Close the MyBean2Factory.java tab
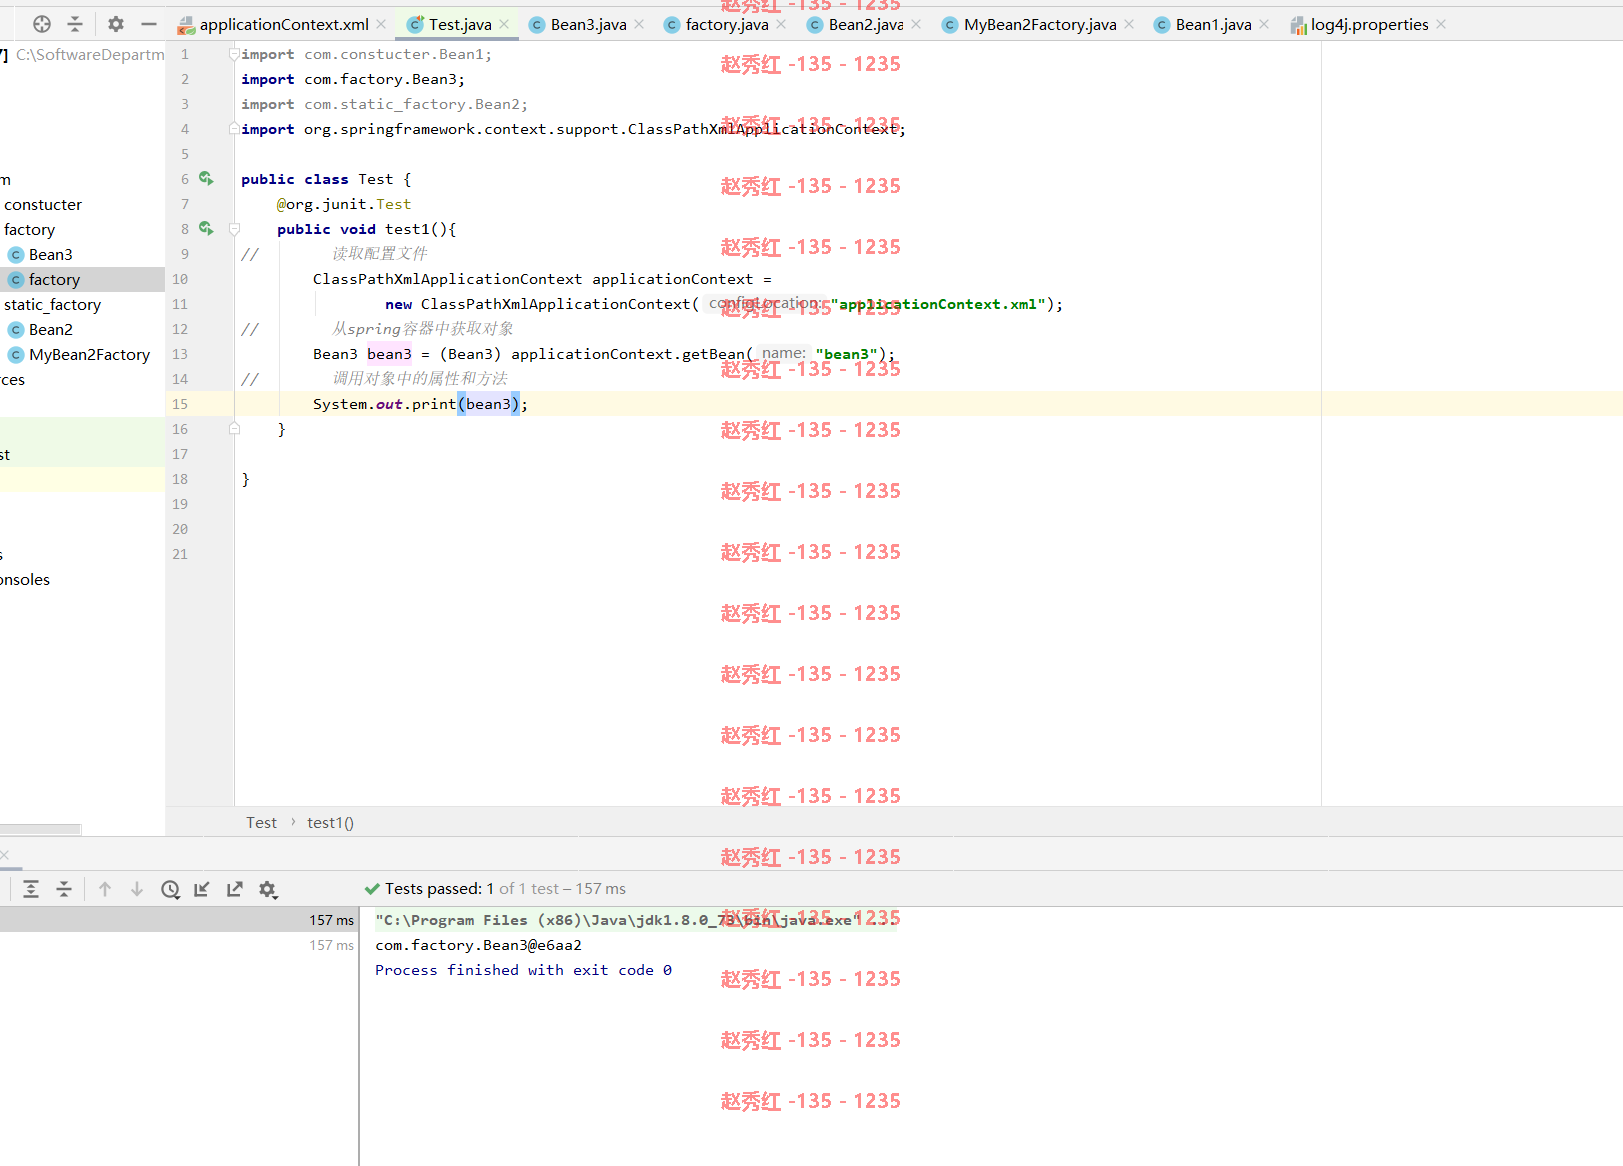 pyautogui.click(x=1129, y=24)
